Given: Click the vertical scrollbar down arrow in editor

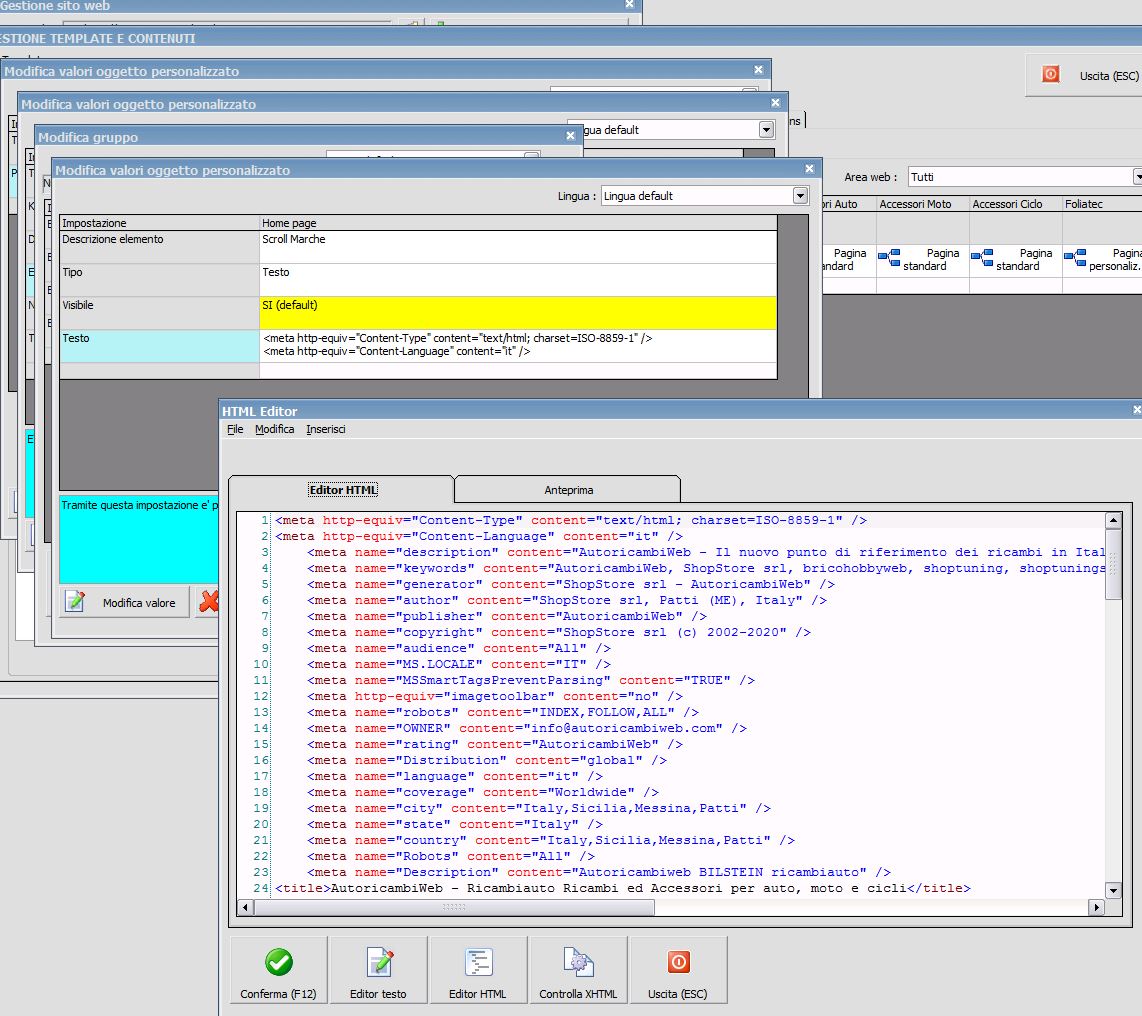Looking at the screenshot, I should (x=1113, y=890).
